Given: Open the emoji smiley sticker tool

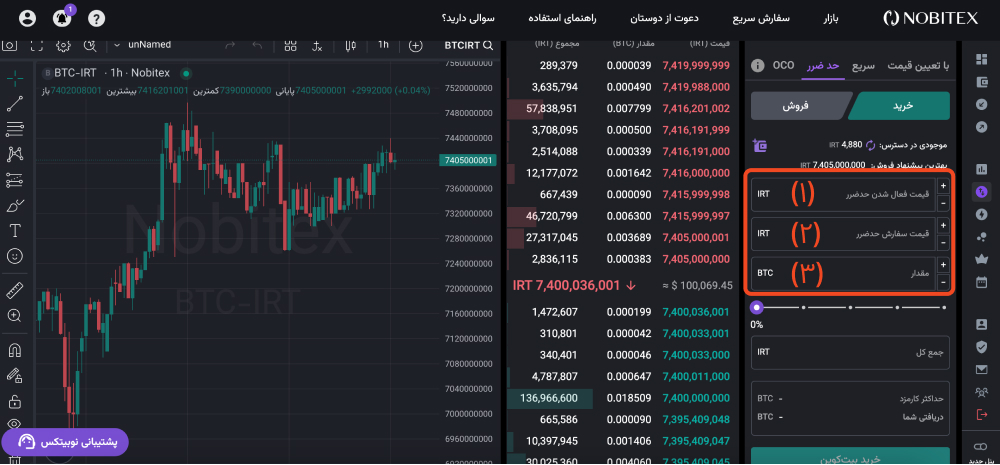Looking at the screenshot, I should (15, 256).
